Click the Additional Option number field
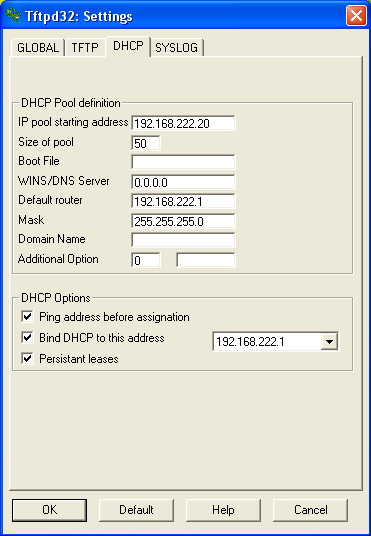The height and width of the screenshot is (536, 371). (146, 260)
